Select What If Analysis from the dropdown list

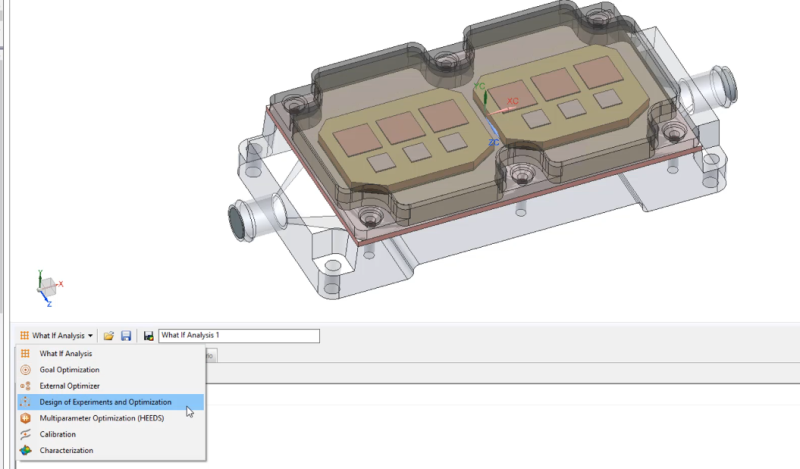point(65,353)
